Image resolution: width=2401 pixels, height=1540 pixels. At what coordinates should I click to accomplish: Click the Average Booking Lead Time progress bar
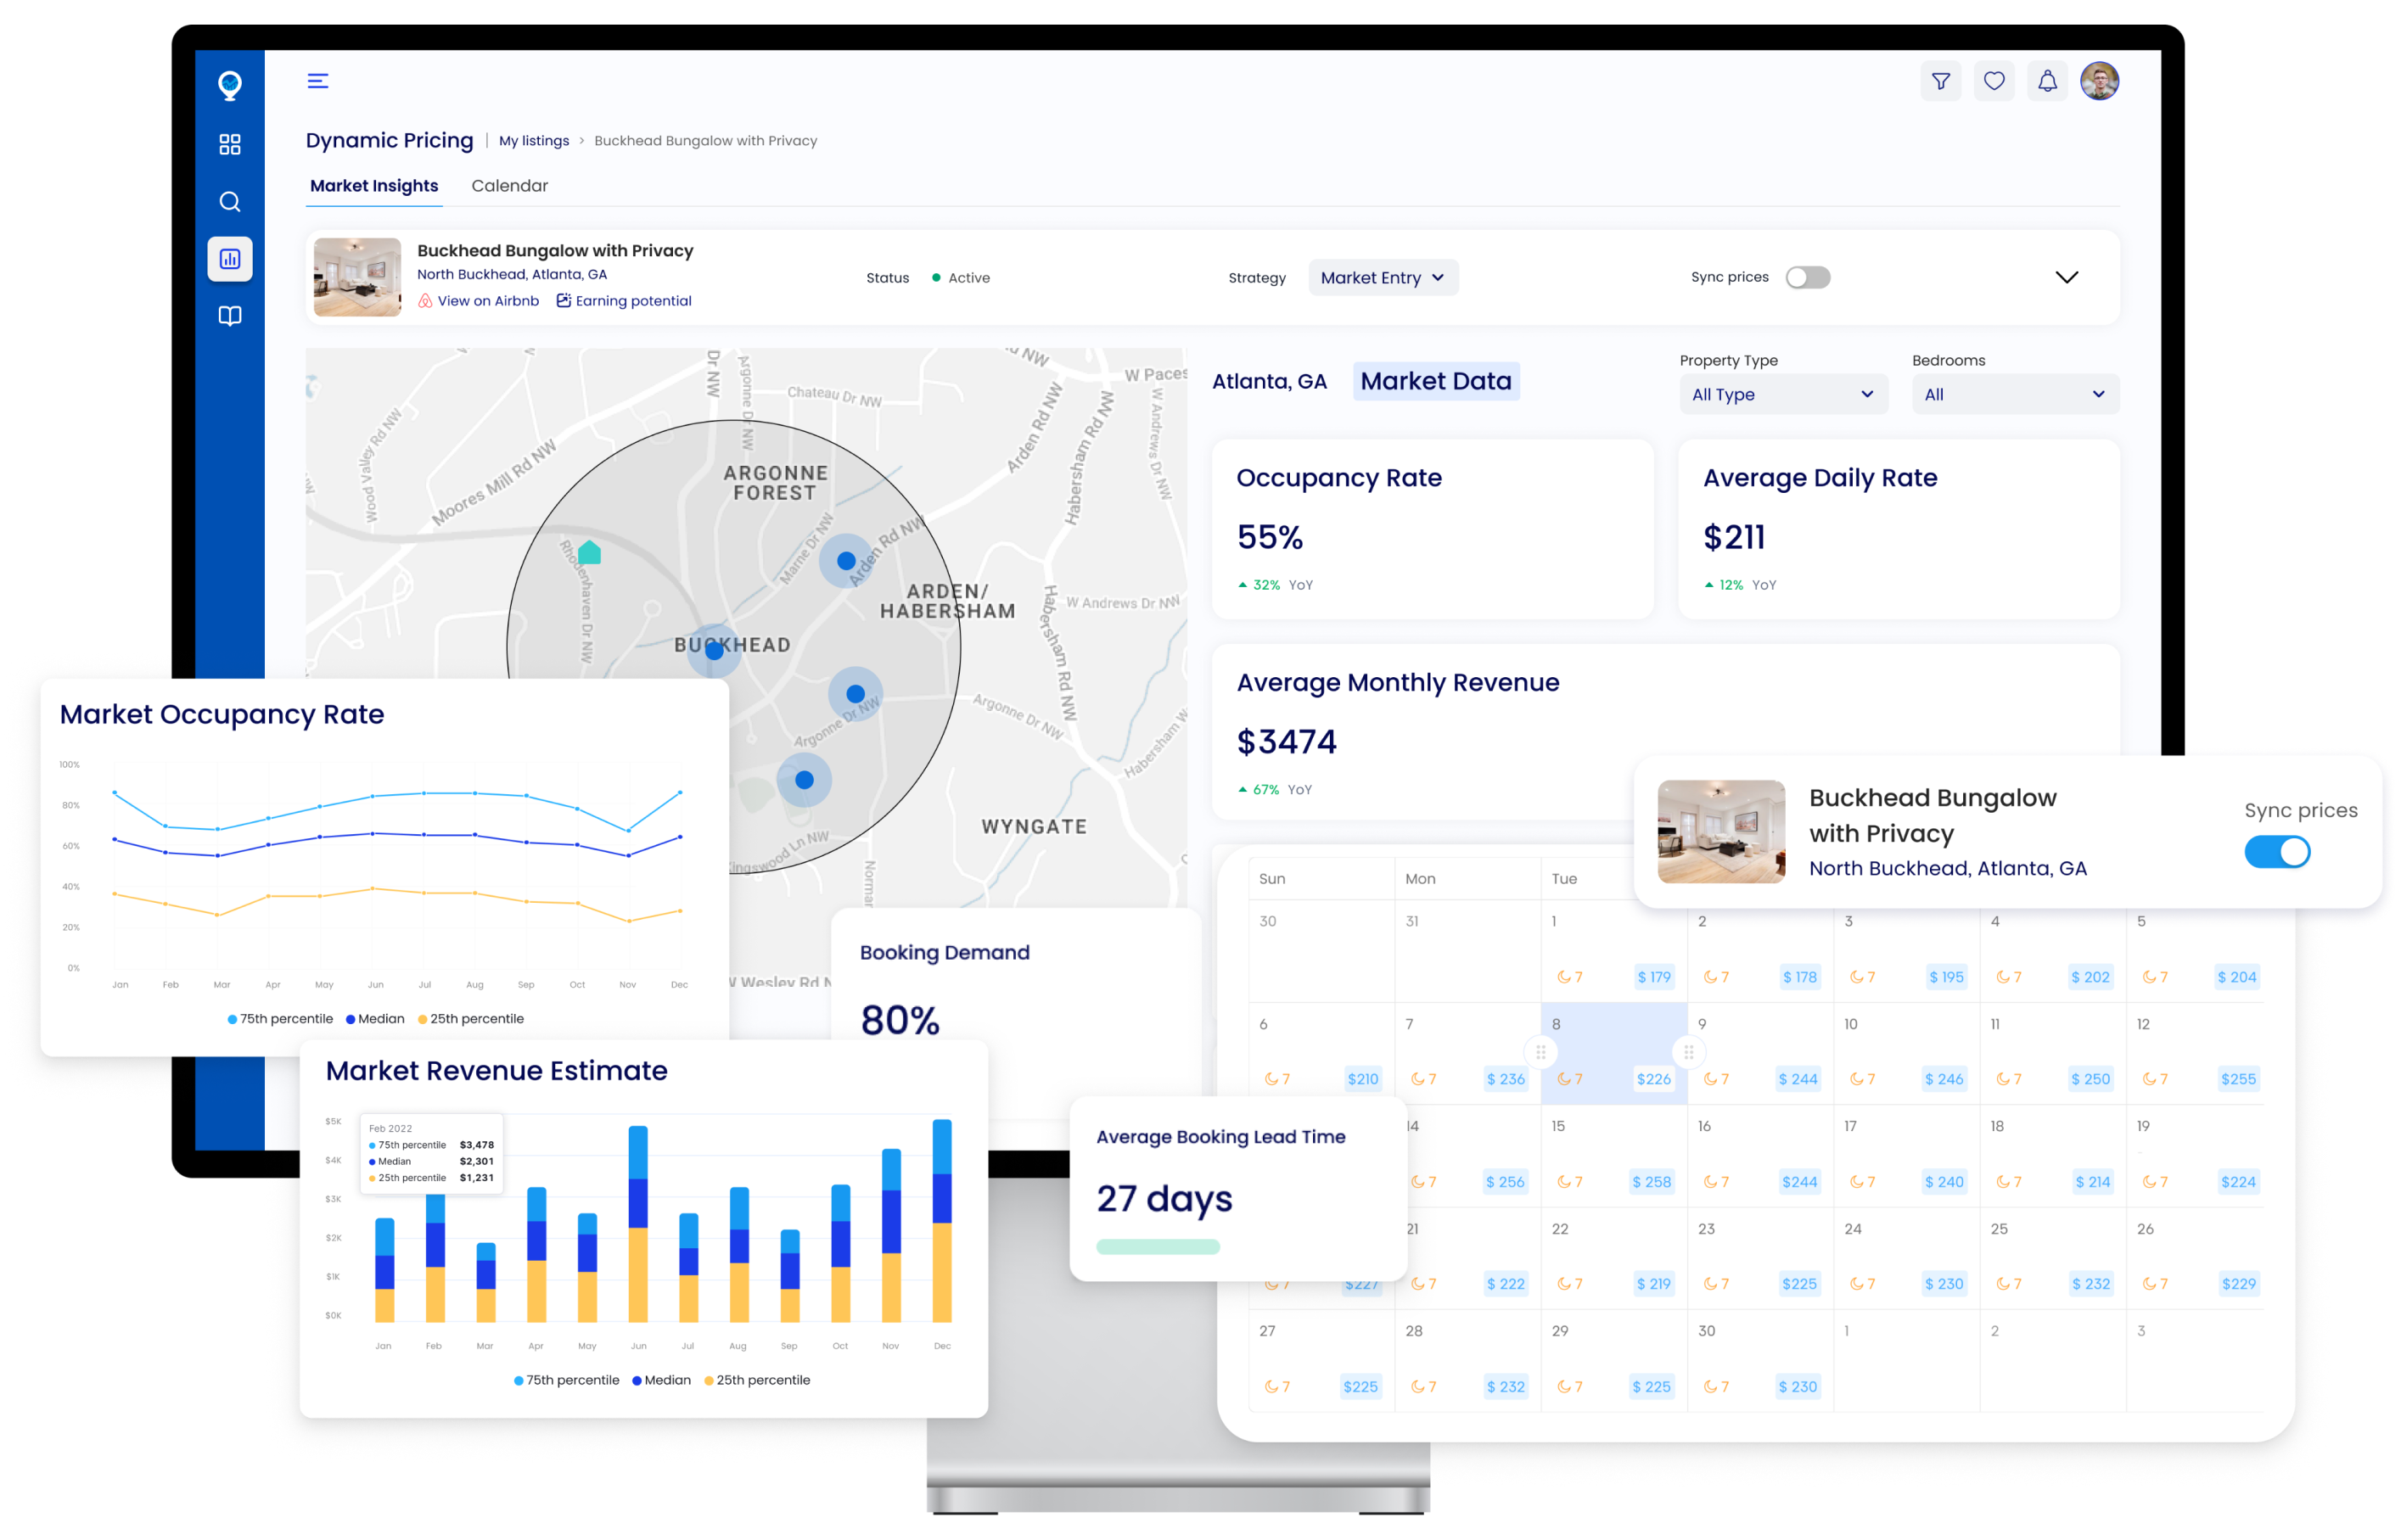pyautogui.click(x=1157, y=1247)
